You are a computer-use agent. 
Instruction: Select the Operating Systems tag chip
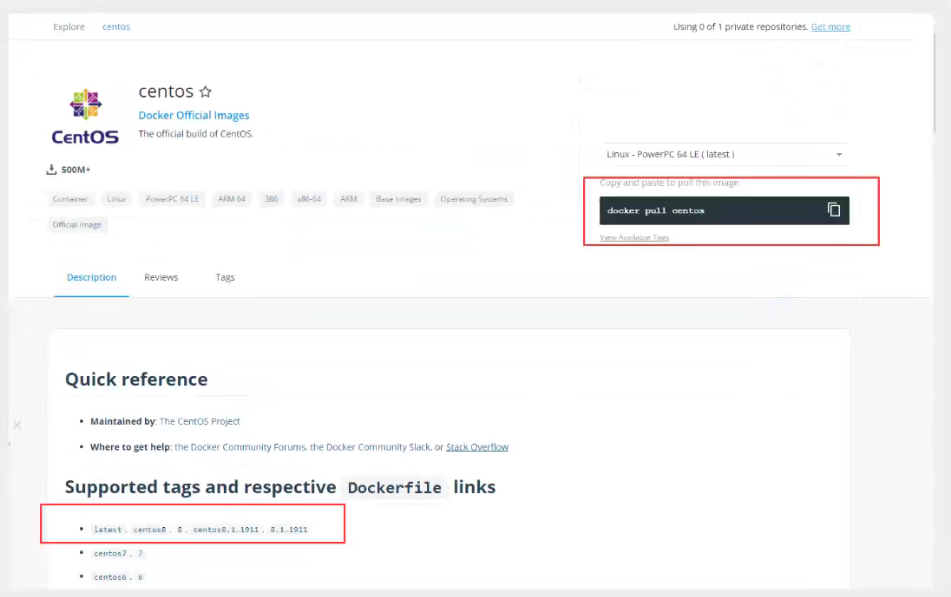(x=474, y=199)
